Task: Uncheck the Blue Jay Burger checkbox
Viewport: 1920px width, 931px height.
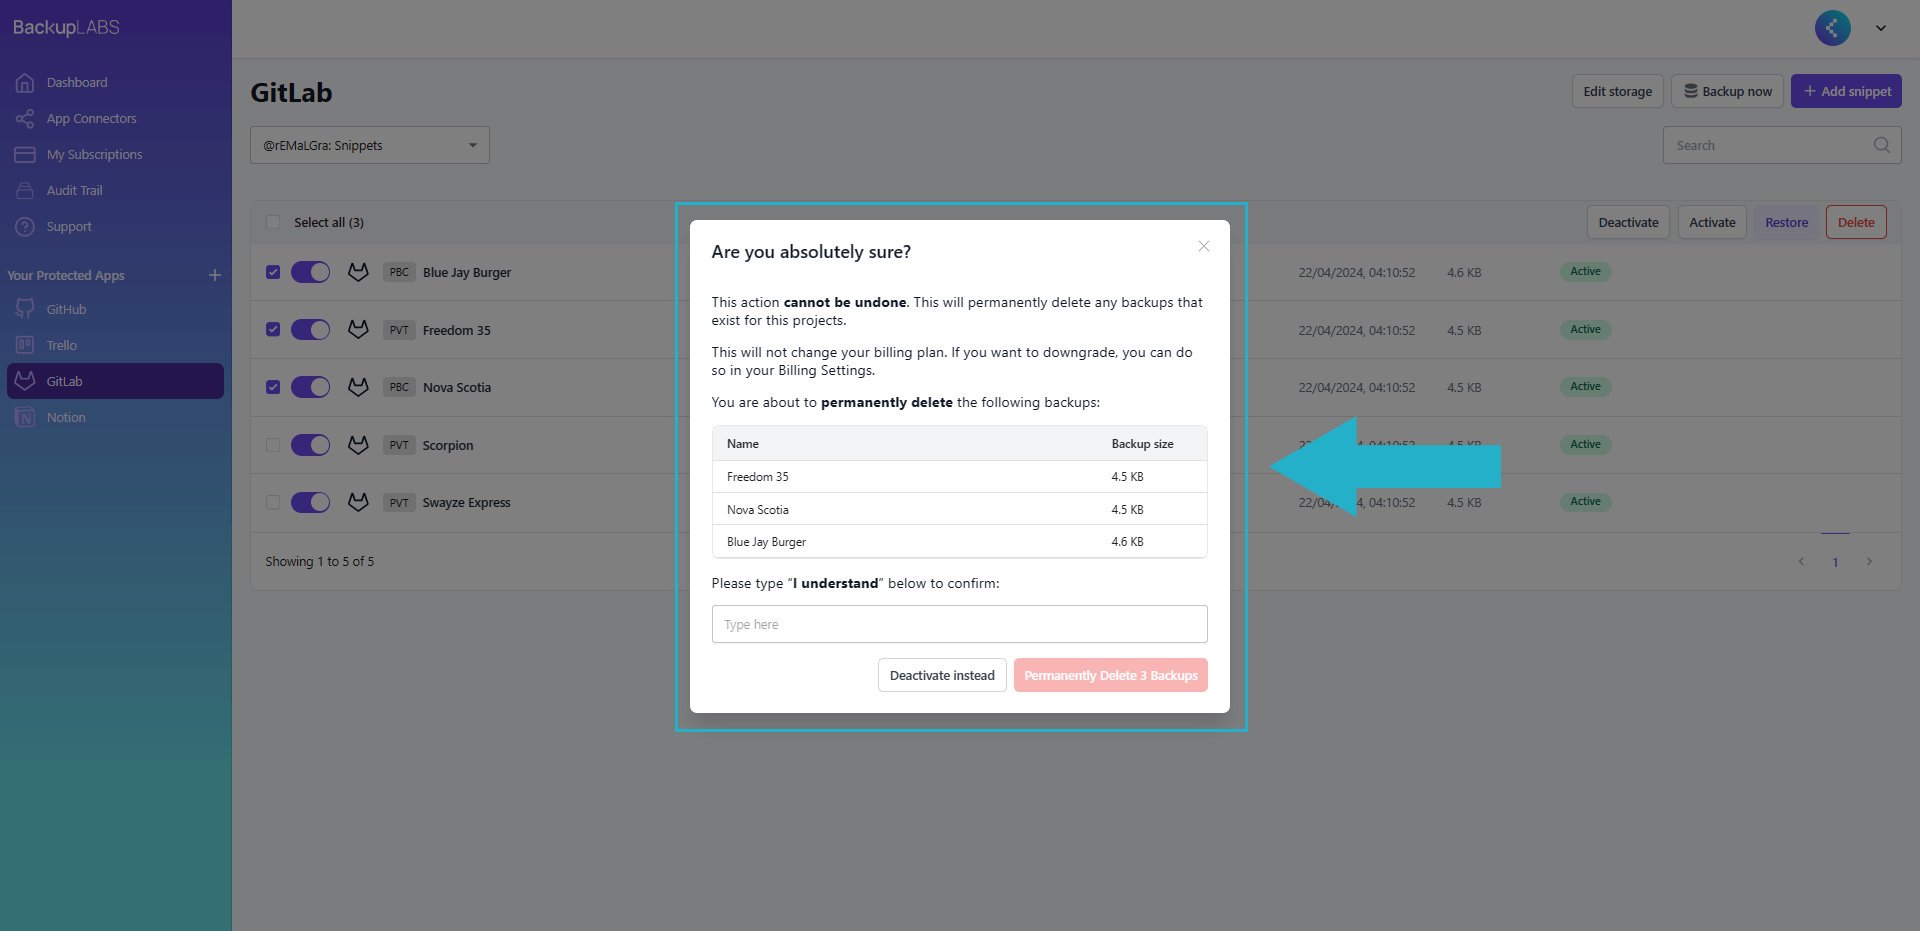Action: pos(273,272)
